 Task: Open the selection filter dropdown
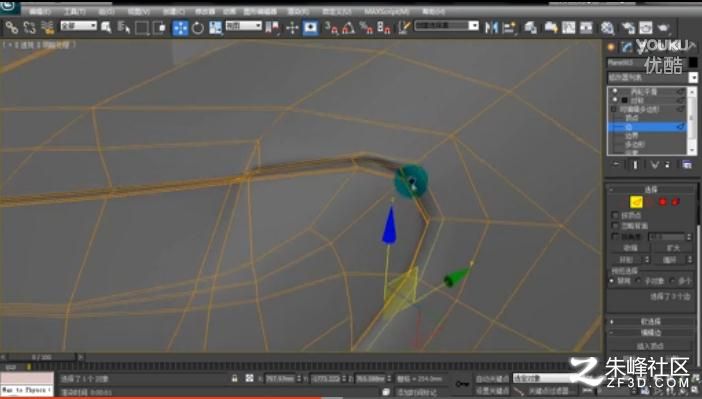point(78,26)
